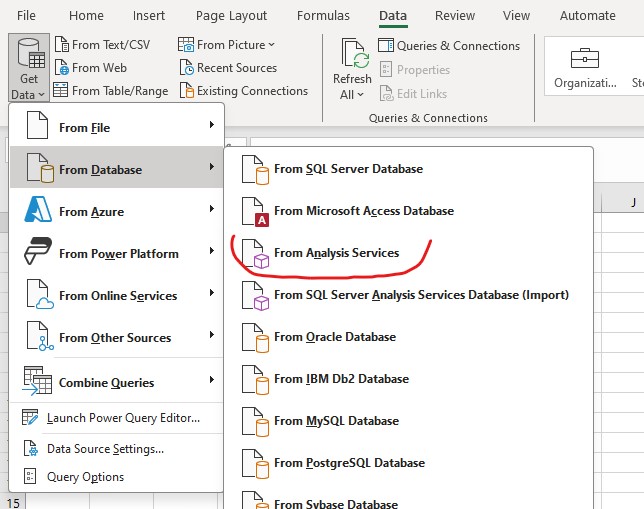Expand the From Database submenu arrow
Image resolution: width=644 pixels, height=509 pixels.
coord(212,166)
